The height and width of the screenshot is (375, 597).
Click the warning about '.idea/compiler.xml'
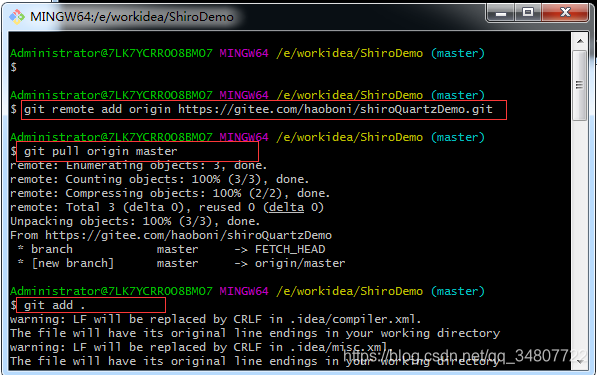coord(215,319)
